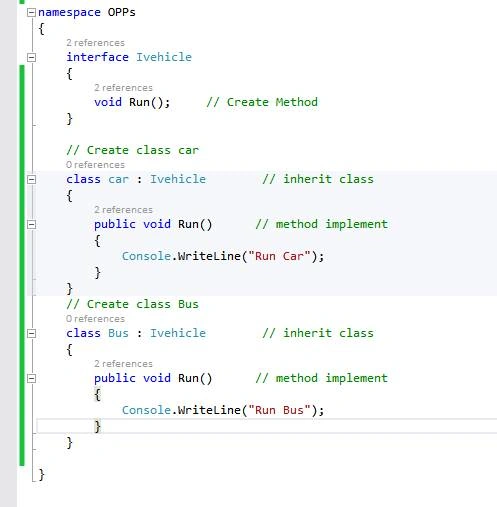
Task: Click 'Console' in the Run Car line
Action: coord(146,256)
